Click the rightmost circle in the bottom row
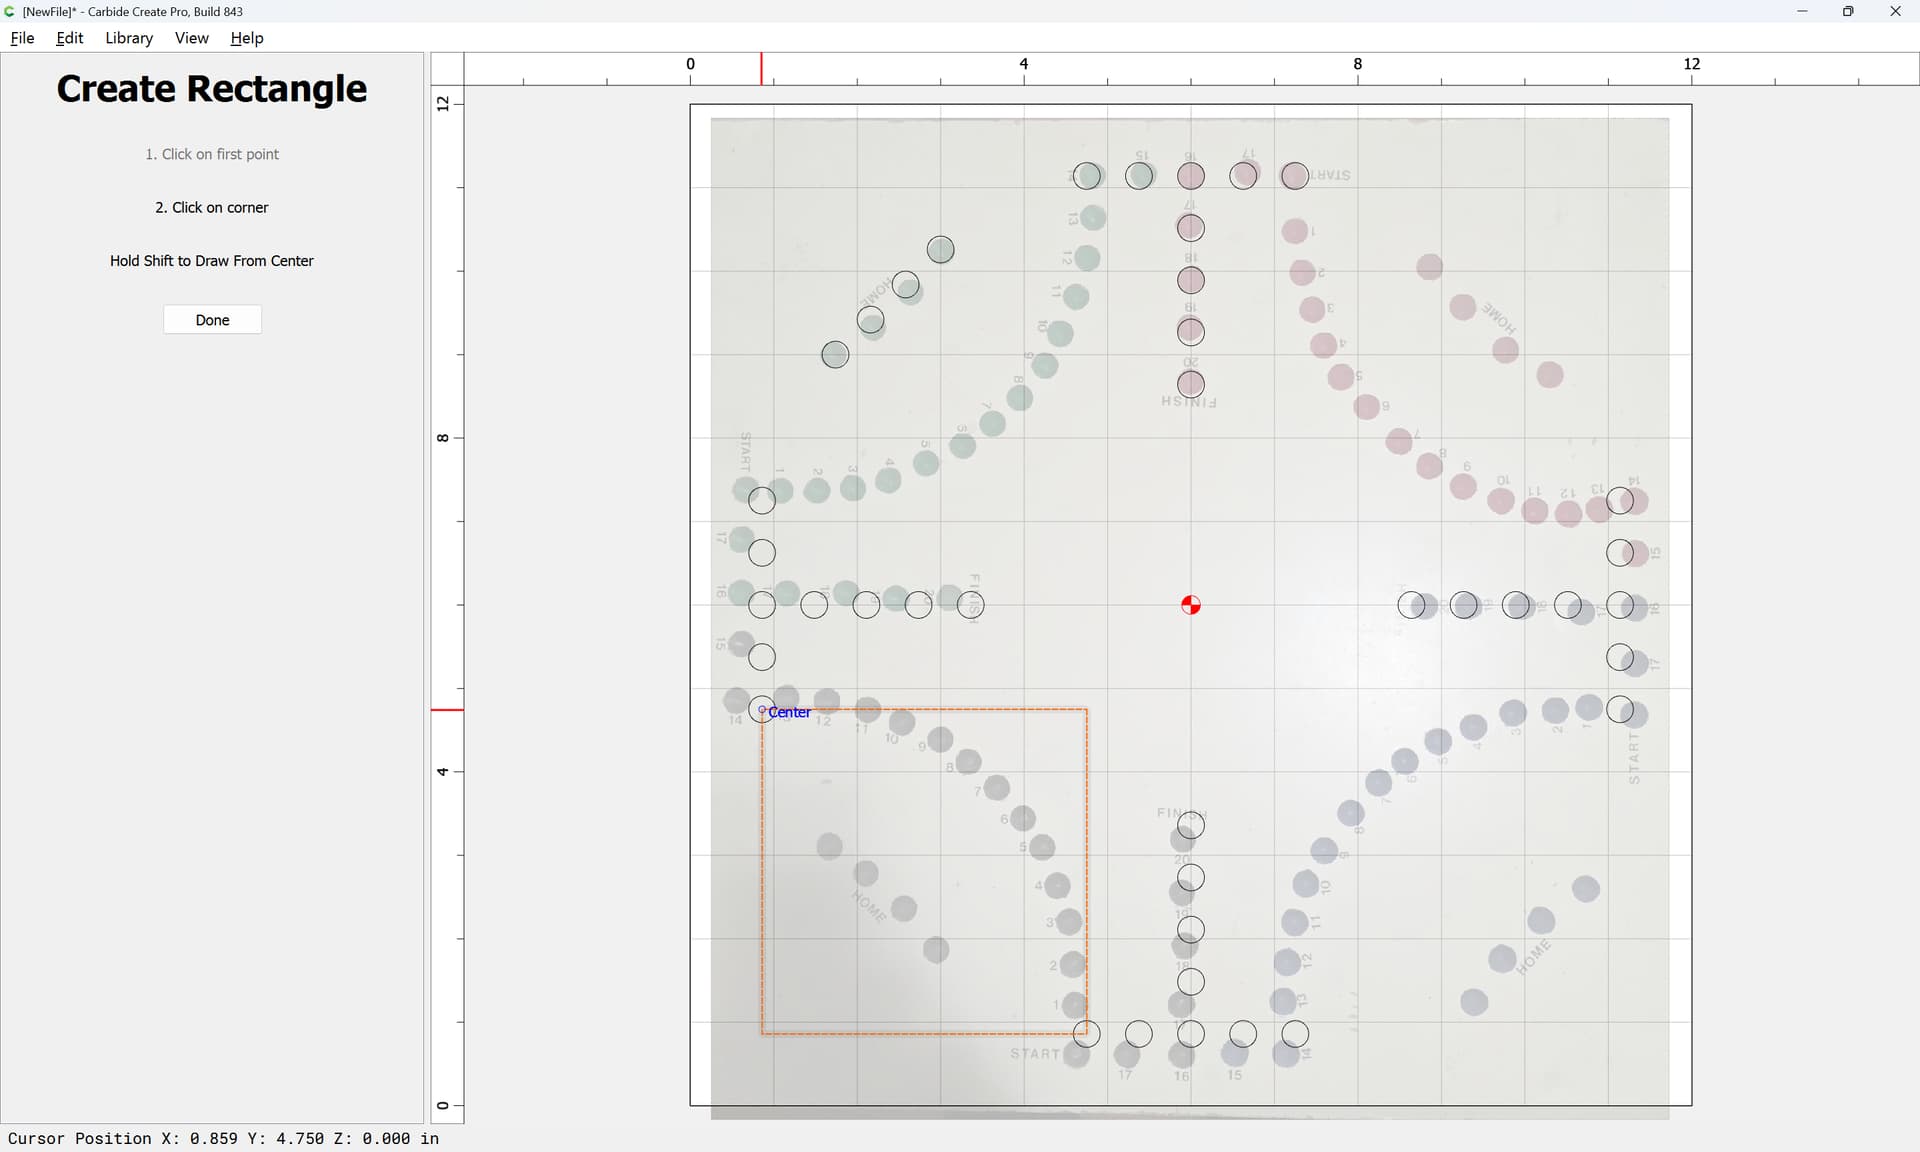Image resolution: width=1920 pixels, height=1152 pixels. (1295, 1034)
